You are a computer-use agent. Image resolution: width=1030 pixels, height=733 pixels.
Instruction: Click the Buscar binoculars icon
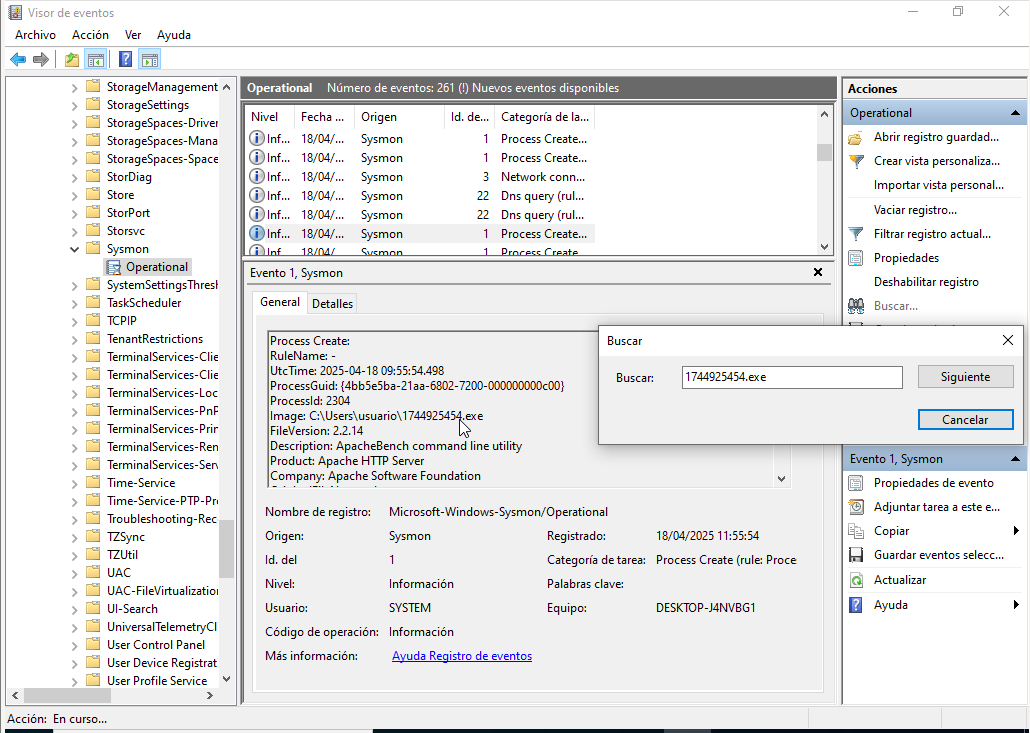point(855,306)
